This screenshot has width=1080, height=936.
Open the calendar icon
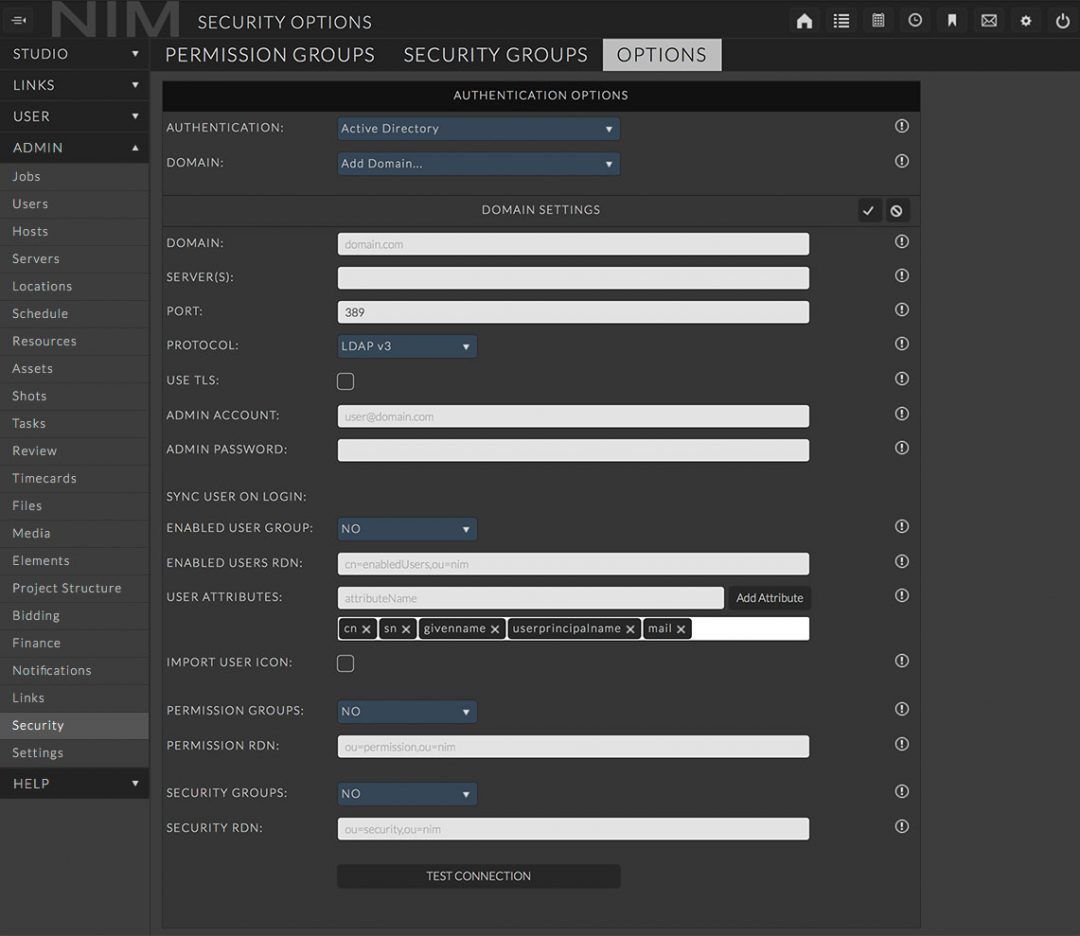878,20
